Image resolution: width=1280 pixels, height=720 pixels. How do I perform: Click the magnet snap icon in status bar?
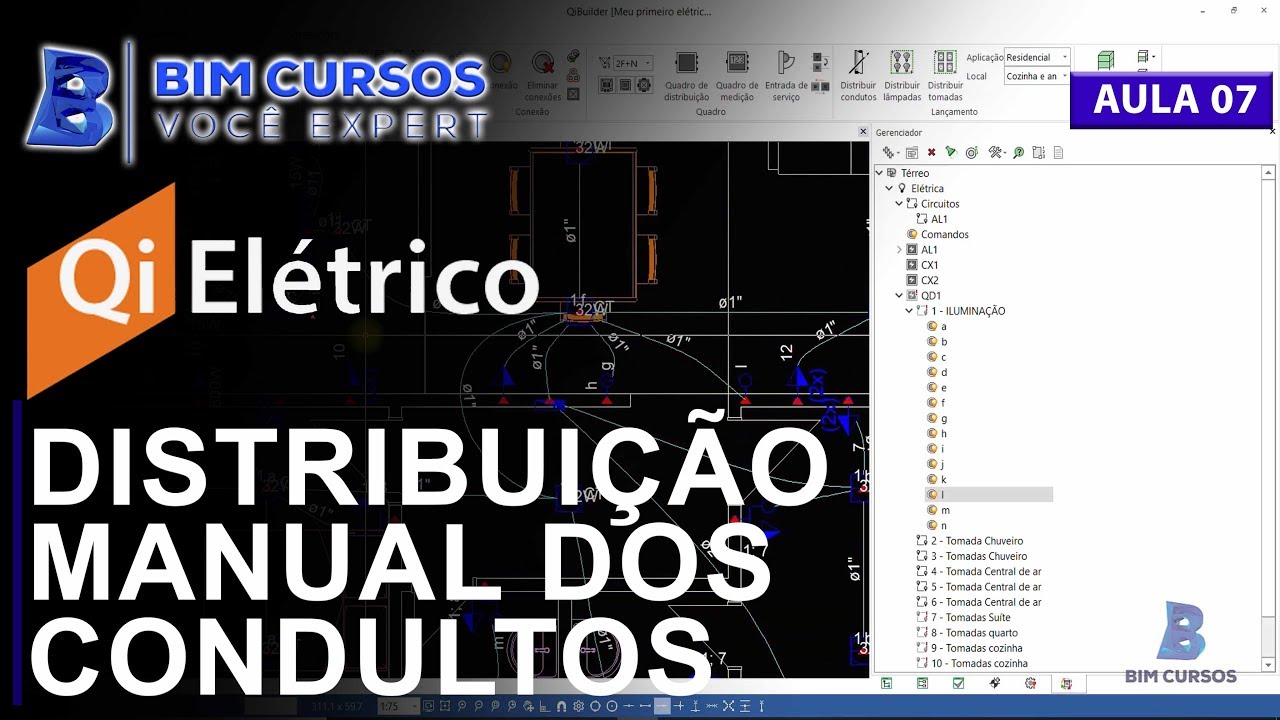point(563,706)
